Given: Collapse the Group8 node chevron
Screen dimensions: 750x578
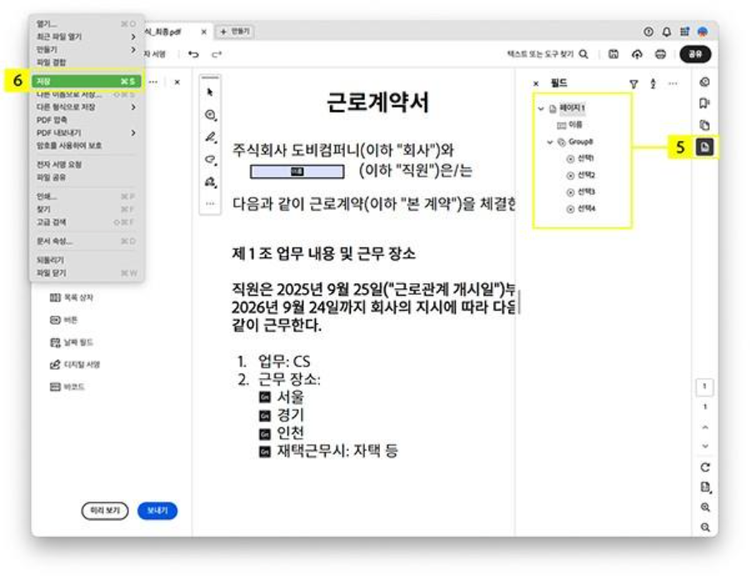Looking at the screenshot, I should [x=550, y=142].
